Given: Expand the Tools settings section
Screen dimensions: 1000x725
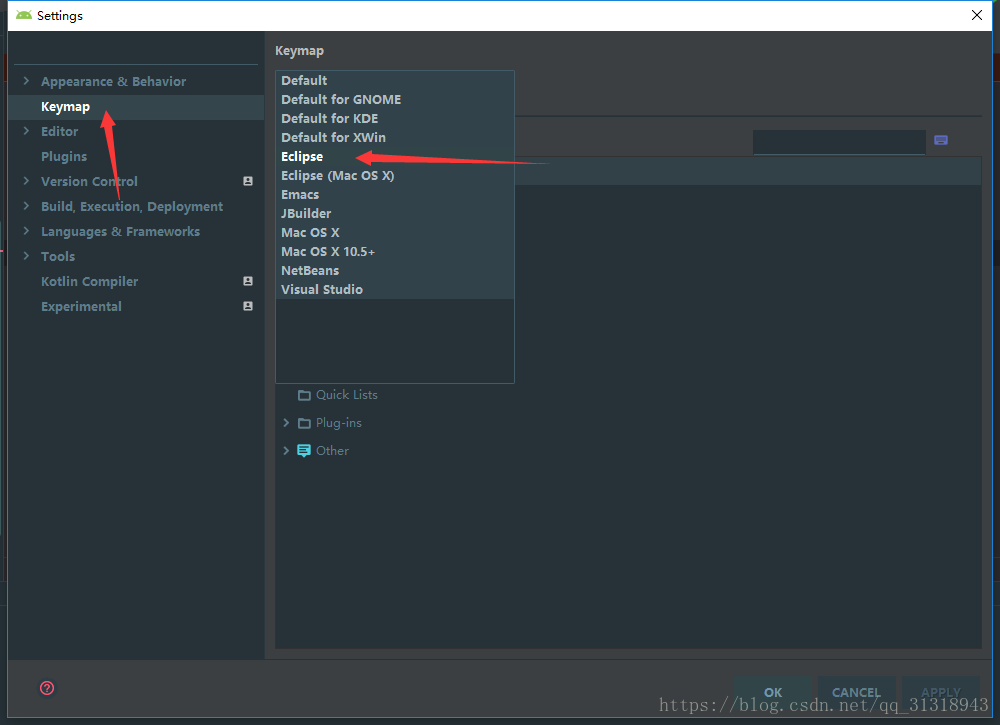Looking at the screenshot, I should (26, 256).
